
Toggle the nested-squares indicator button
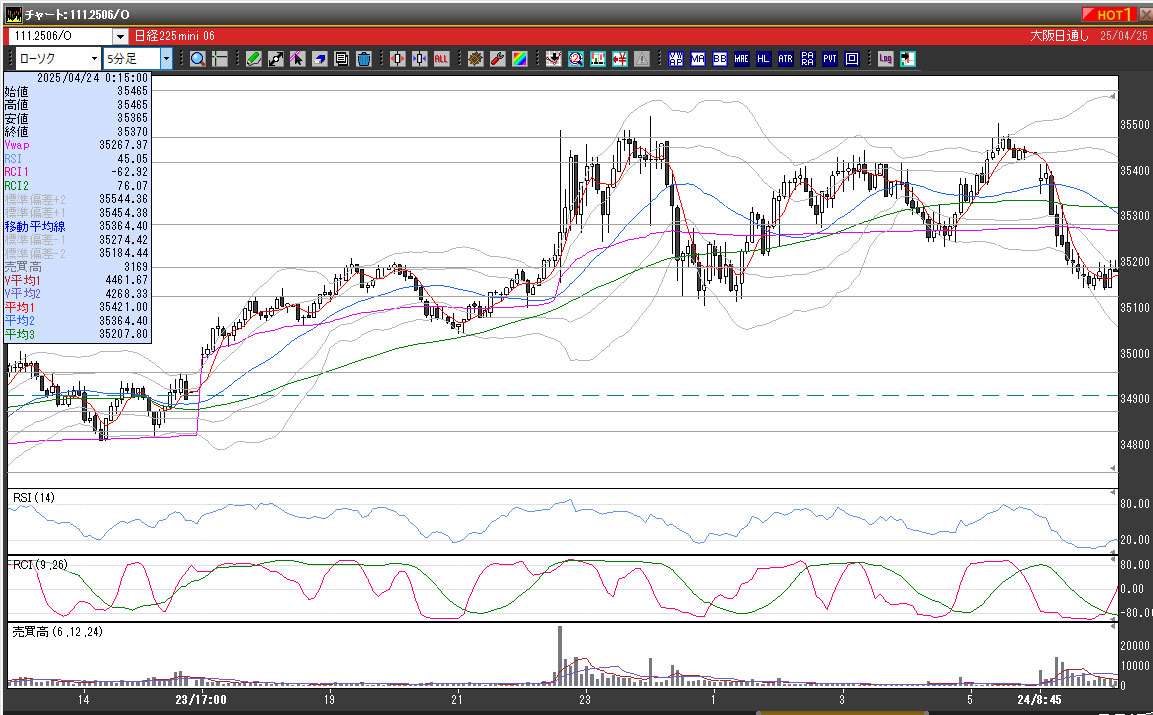click(852, 59)
